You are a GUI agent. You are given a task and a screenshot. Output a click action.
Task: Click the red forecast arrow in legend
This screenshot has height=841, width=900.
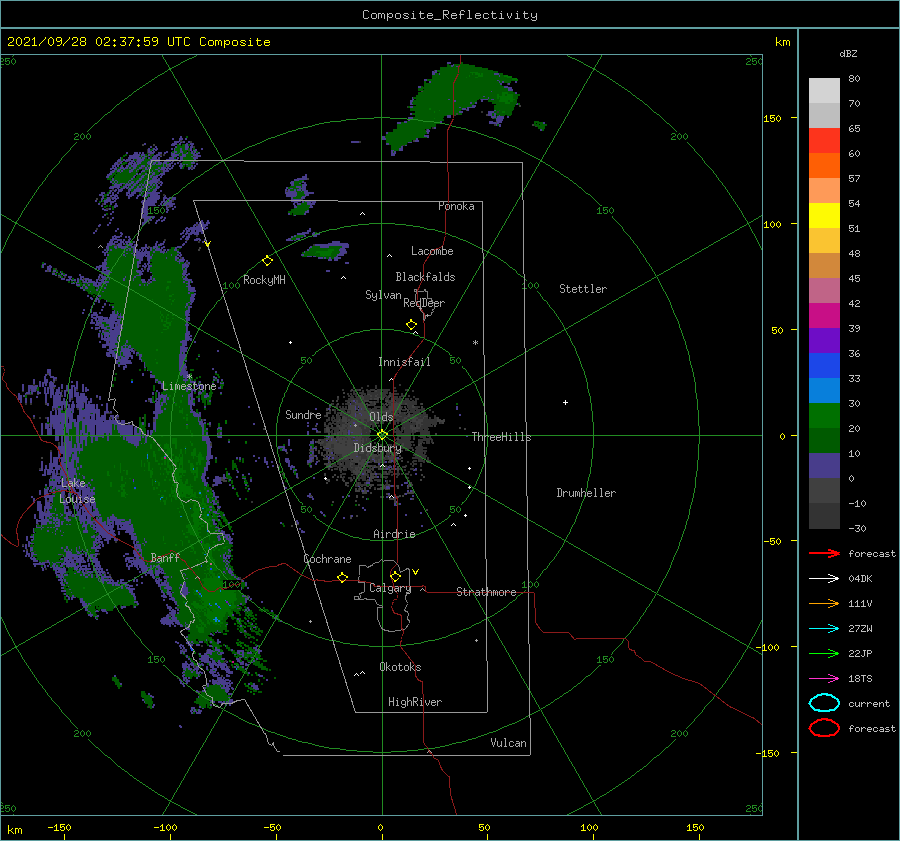824,553
